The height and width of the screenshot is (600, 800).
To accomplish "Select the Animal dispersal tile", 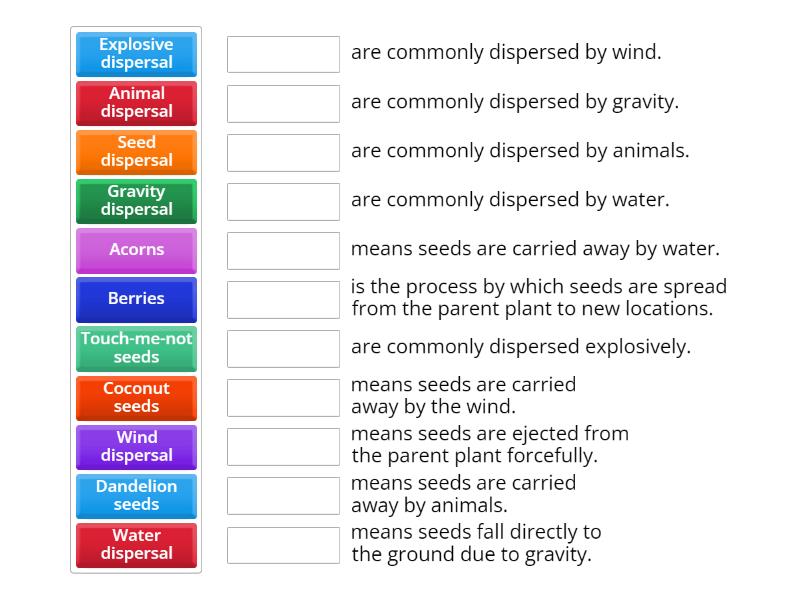I will (136, 102).
